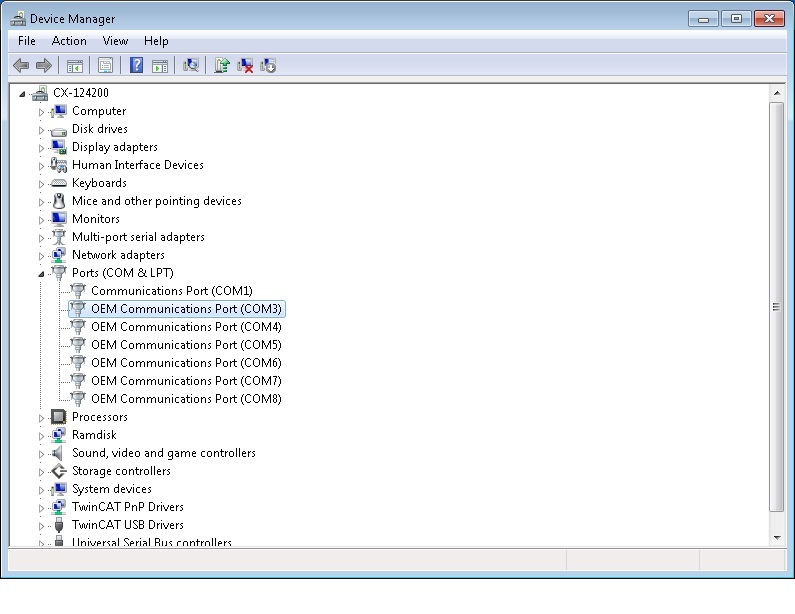795x614 pixels.
Task: Maximize the Device Manager window
Action: click(736, 19)
